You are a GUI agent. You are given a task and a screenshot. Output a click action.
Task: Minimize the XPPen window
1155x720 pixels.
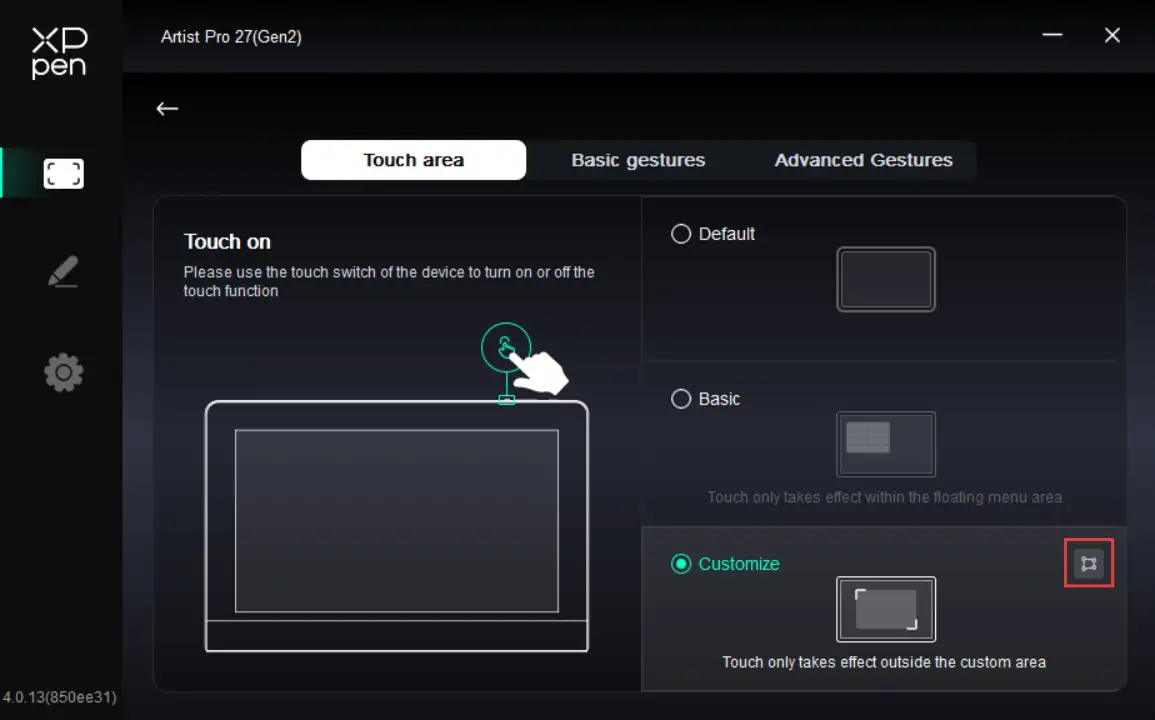(x=1052, y=35)
